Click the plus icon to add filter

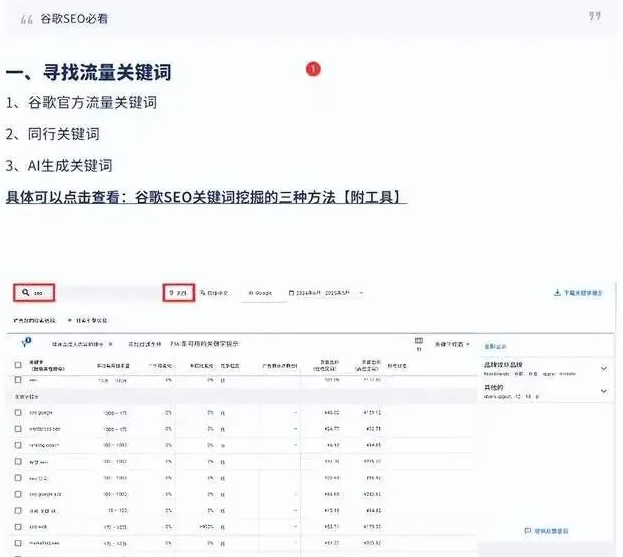coord(69,319)
